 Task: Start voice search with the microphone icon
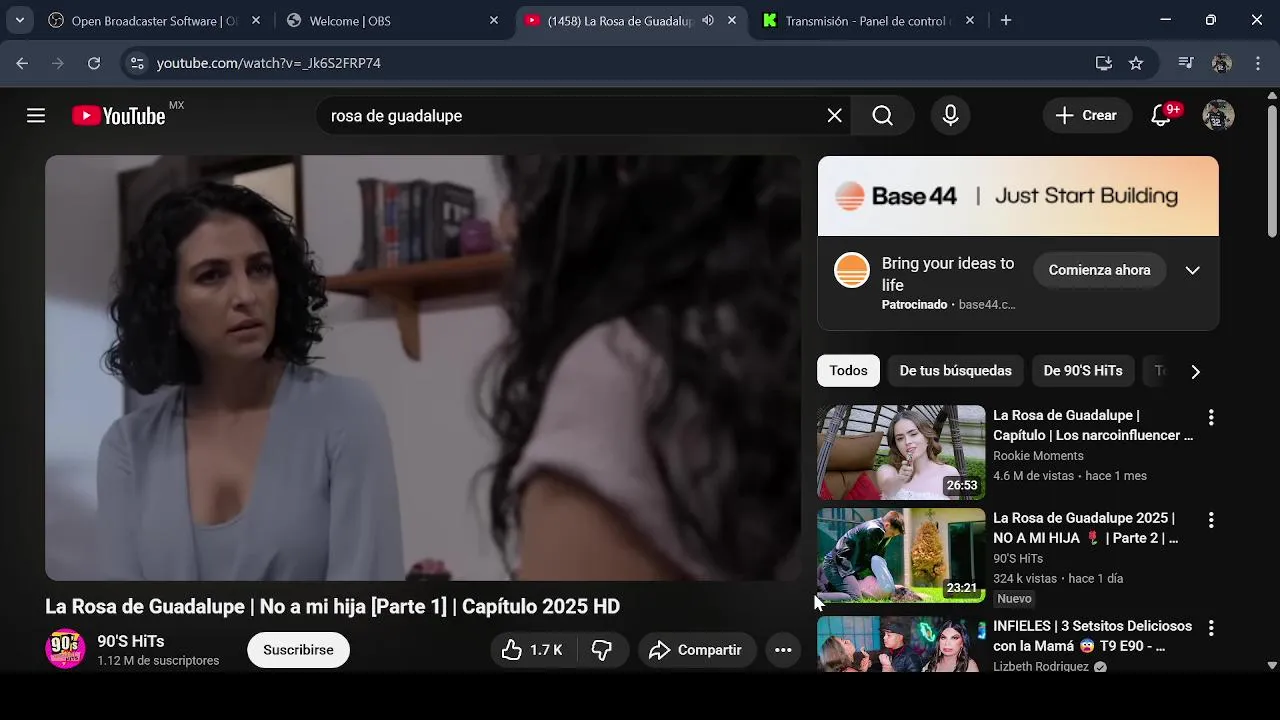pos(950,116)
